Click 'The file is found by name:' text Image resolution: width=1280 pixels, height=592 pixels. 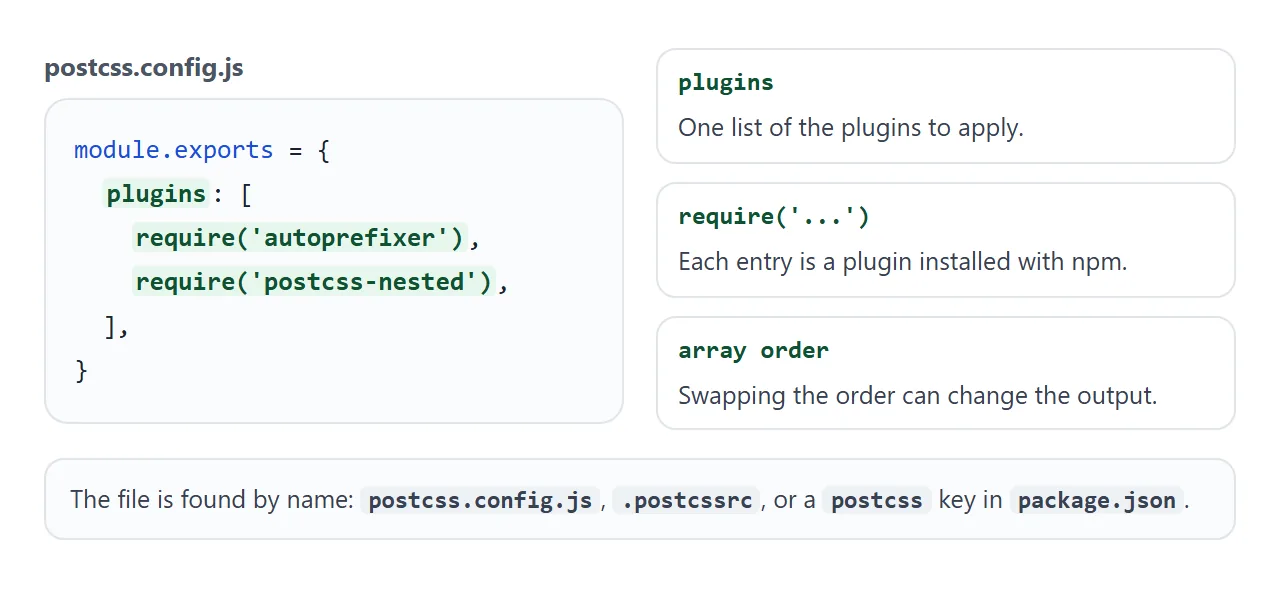pyautogui.click(x=212, y=500)
